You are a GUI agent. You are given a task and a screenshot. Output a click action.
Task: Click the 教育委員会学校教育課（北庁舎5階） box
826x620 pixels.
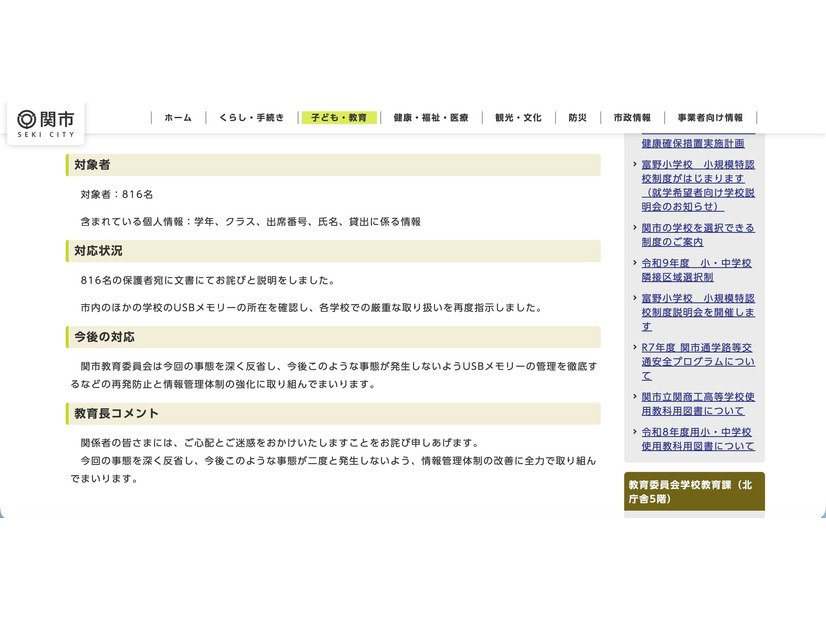pyautogui.click(x=694, y=491)
